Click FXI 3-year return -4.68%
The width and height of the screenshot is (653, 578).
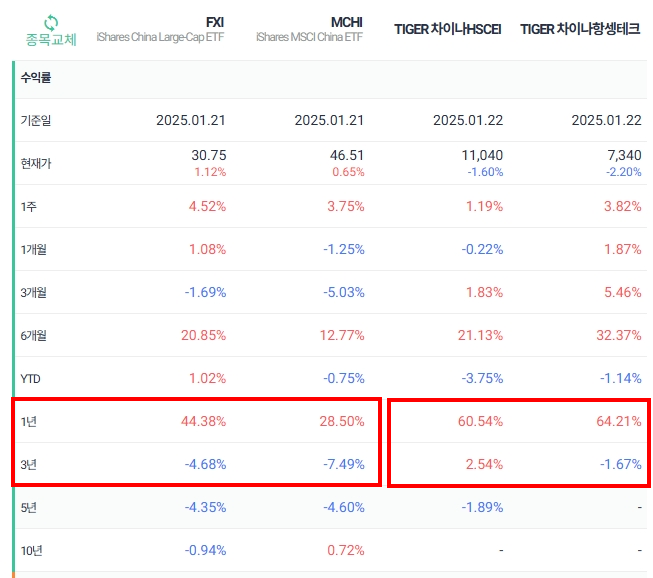pos(205,464)
